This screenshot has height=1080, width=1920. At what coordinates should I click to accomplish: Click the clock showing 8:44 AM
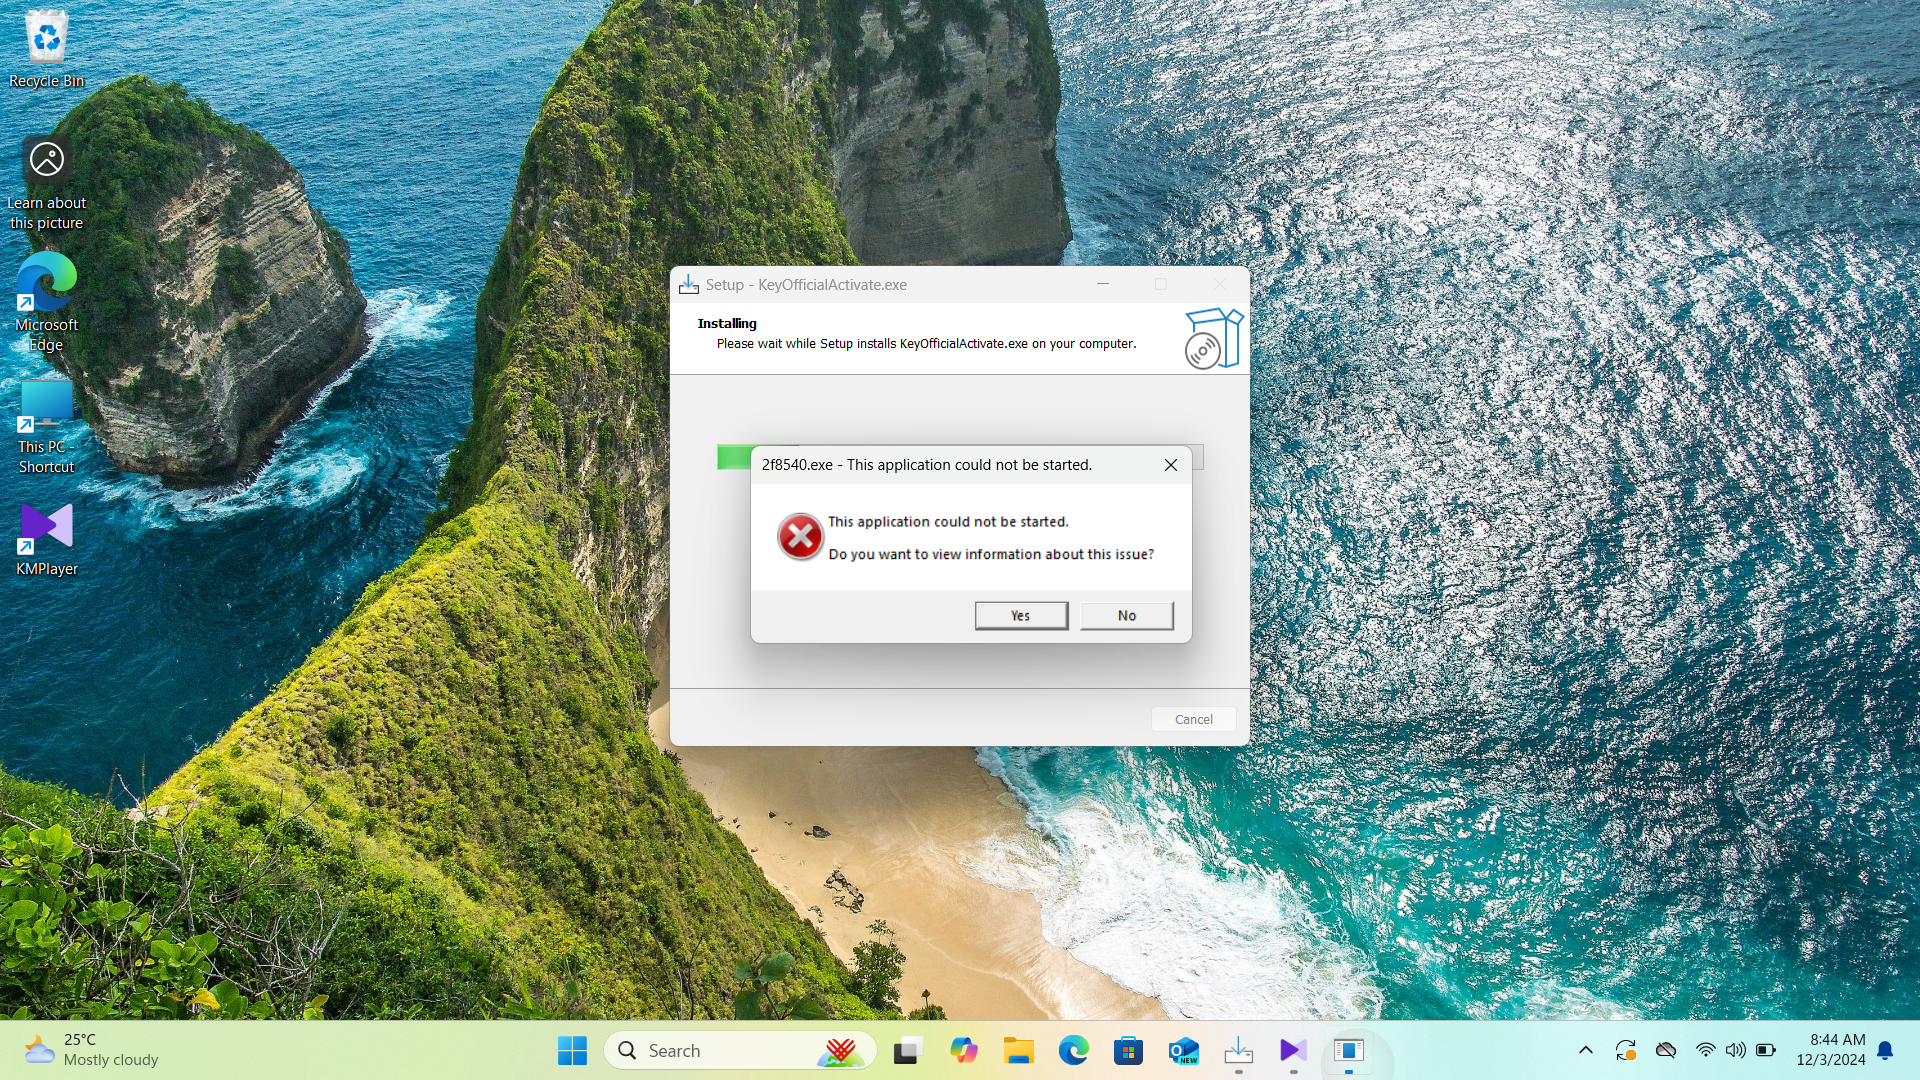coord(1830,1050)
